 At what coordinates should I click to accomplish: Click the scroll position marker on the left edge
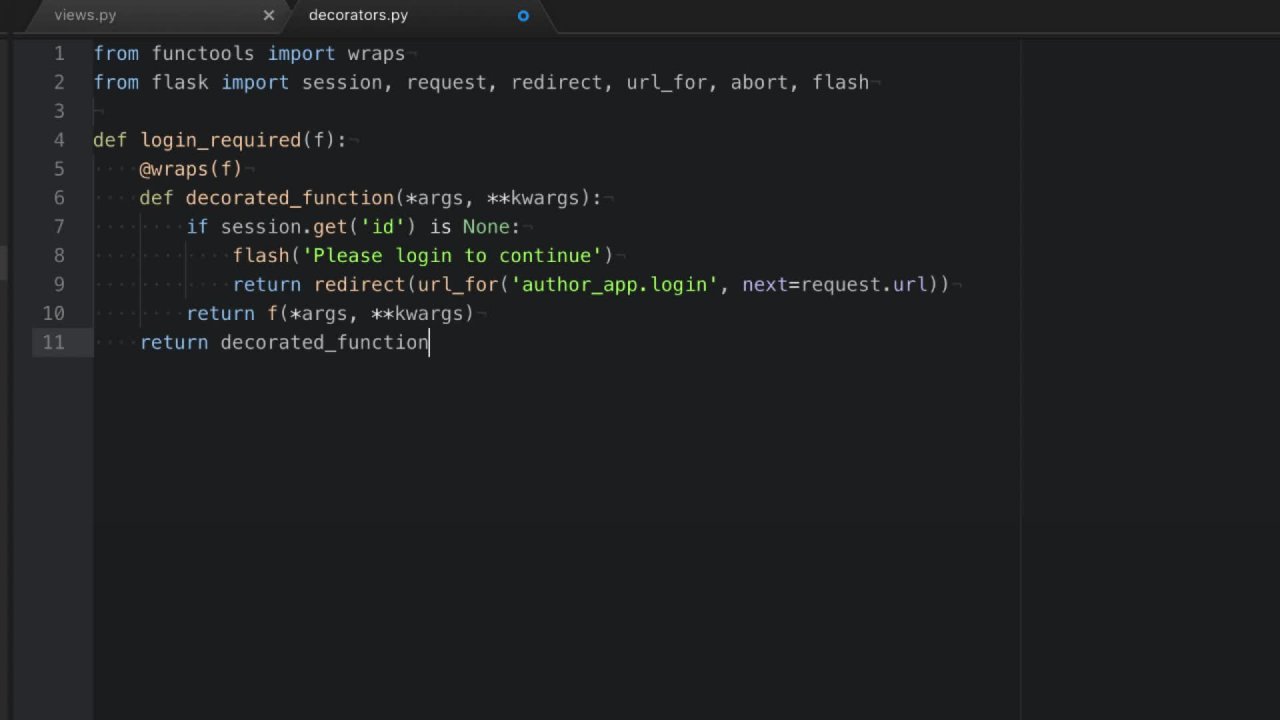(x=6, y=265)
